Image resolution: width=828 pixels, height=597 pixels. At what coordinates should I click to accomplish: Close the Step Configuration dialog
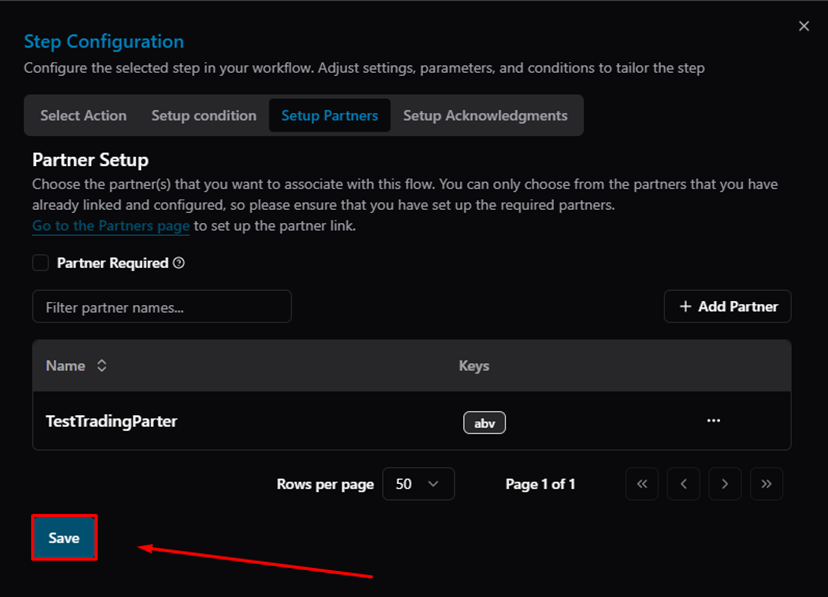[804, 26]
